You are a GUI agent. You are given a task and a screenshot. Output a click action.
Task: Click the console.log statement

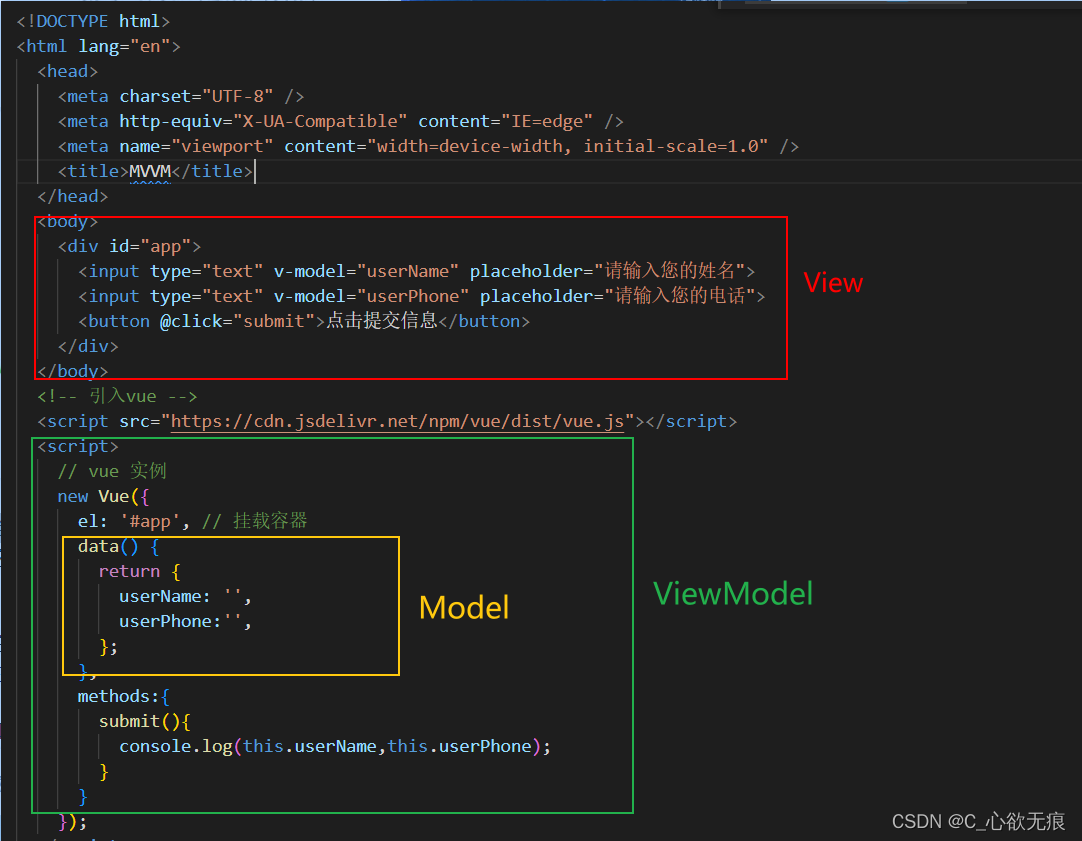(334, 746)
